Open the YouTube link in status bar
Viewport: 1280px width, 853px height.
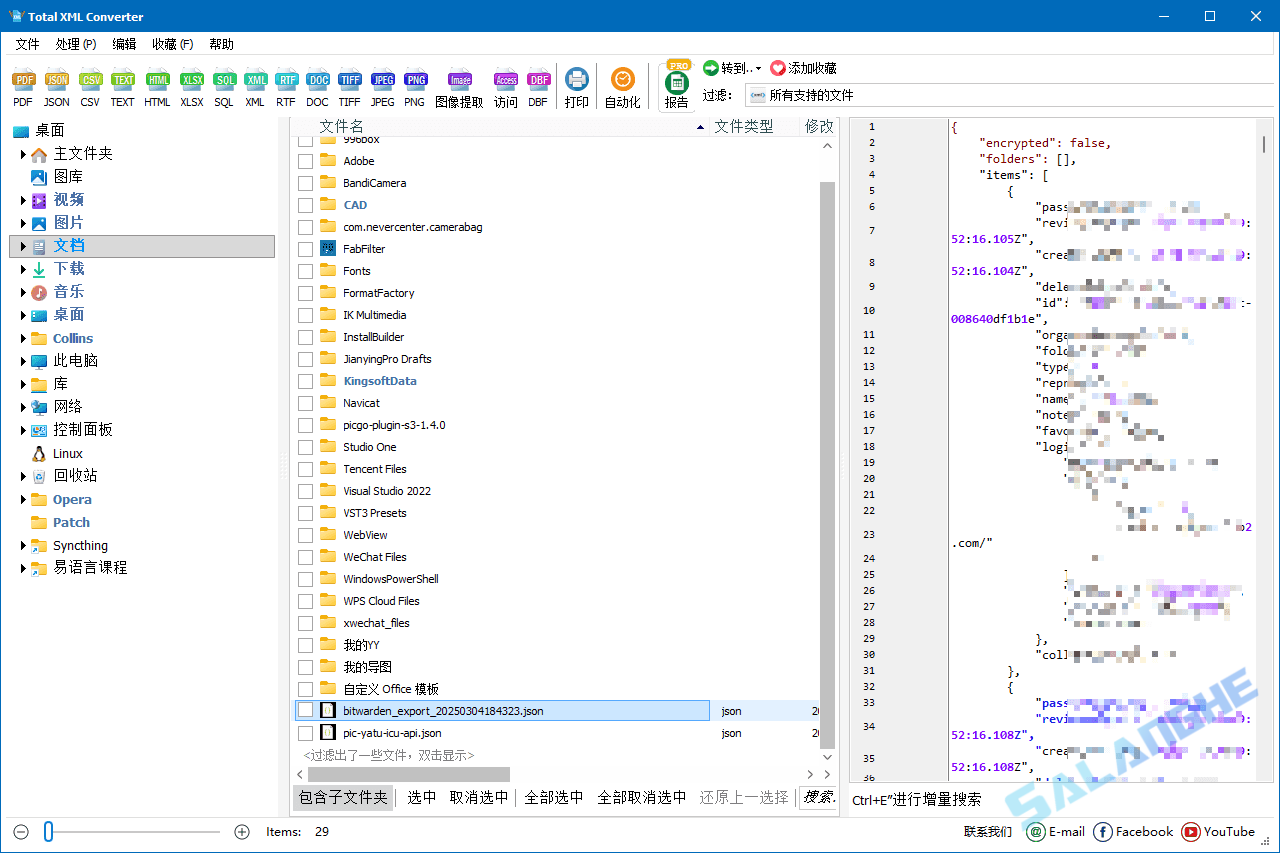1217,831
